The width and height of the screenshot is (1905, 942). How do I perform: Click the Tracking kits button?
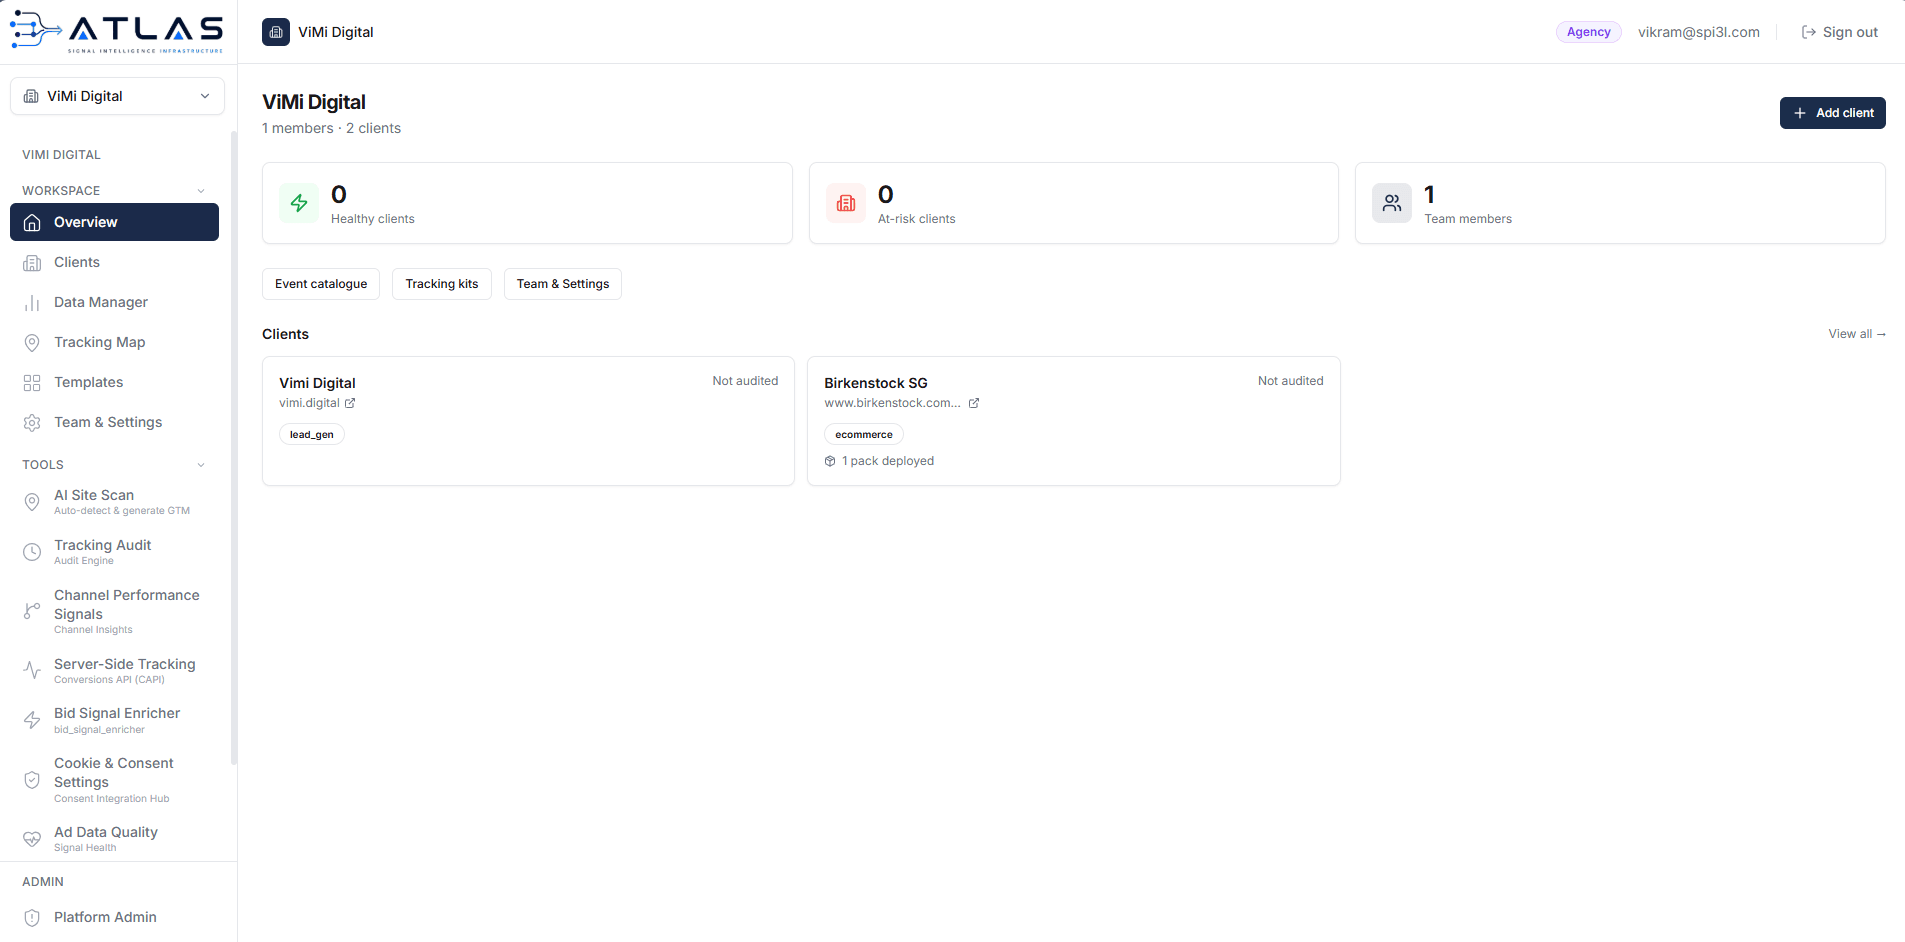[442, 284]
